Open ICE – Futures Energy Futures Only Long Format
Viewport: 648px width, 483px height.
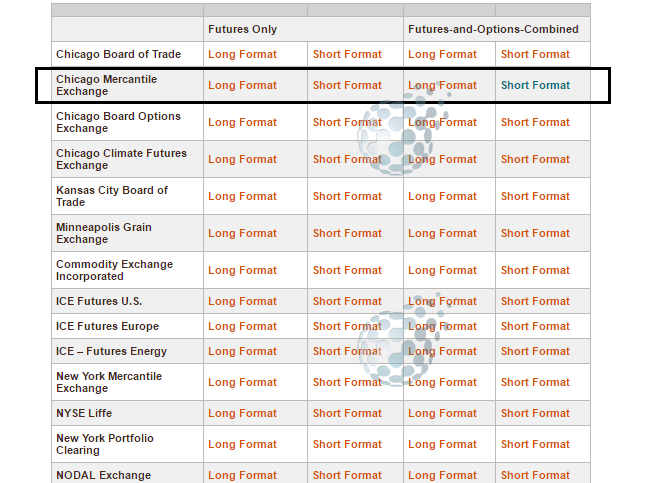242,351
